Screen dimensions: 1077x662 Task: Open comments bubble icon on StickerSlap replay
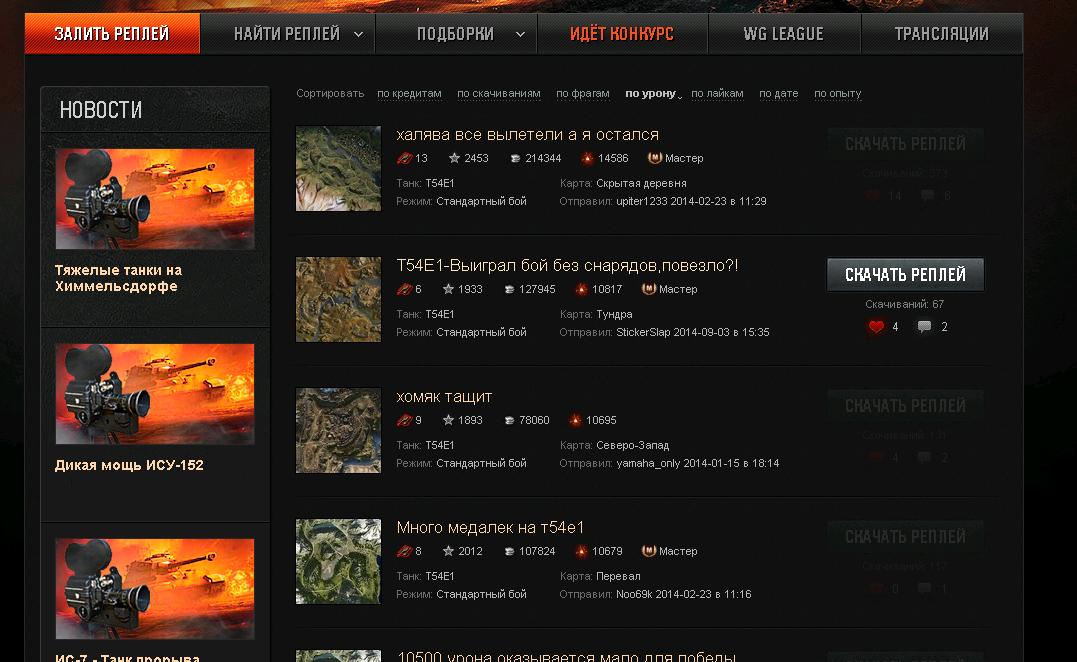pyautogui.click(x=925, y=327)
